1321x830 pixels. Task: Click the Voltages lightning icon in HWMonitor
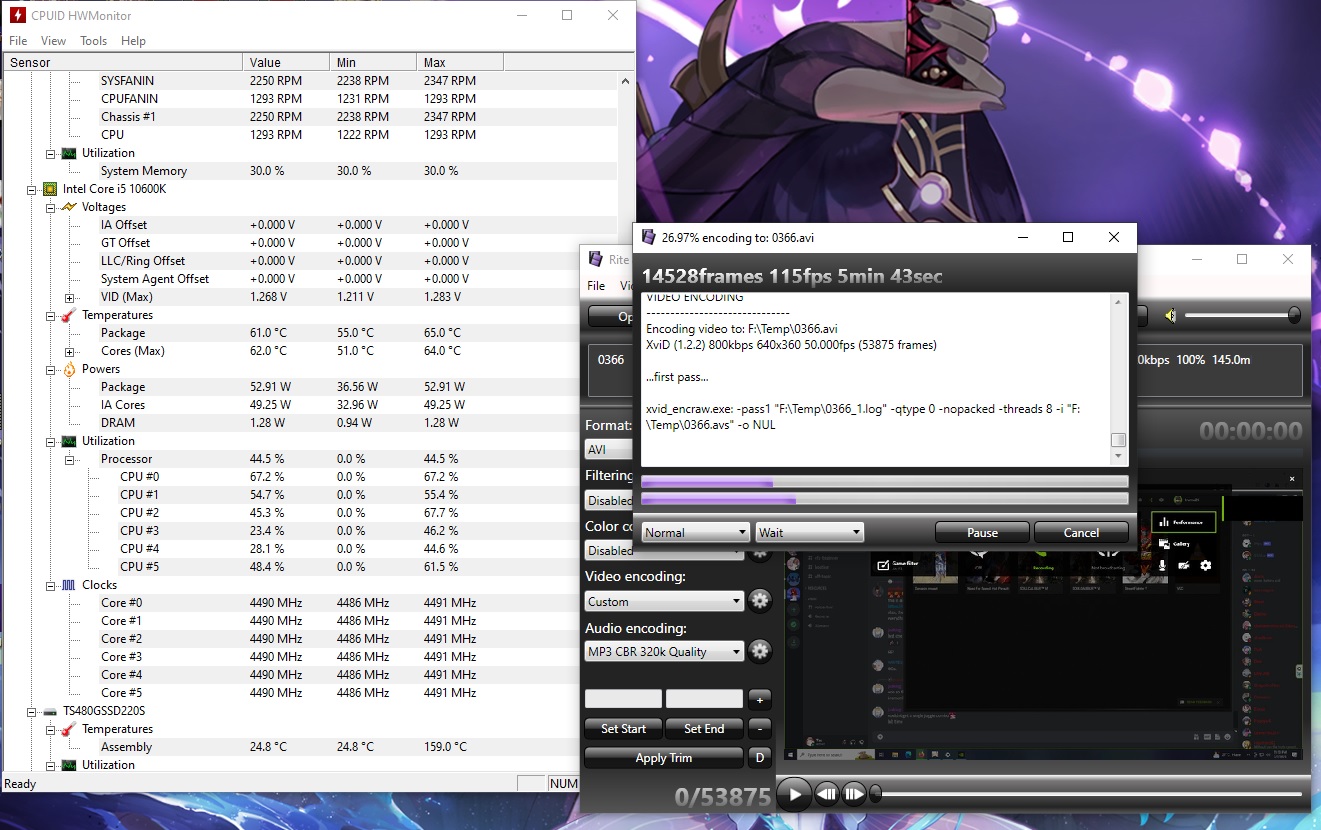click(69, 207)
